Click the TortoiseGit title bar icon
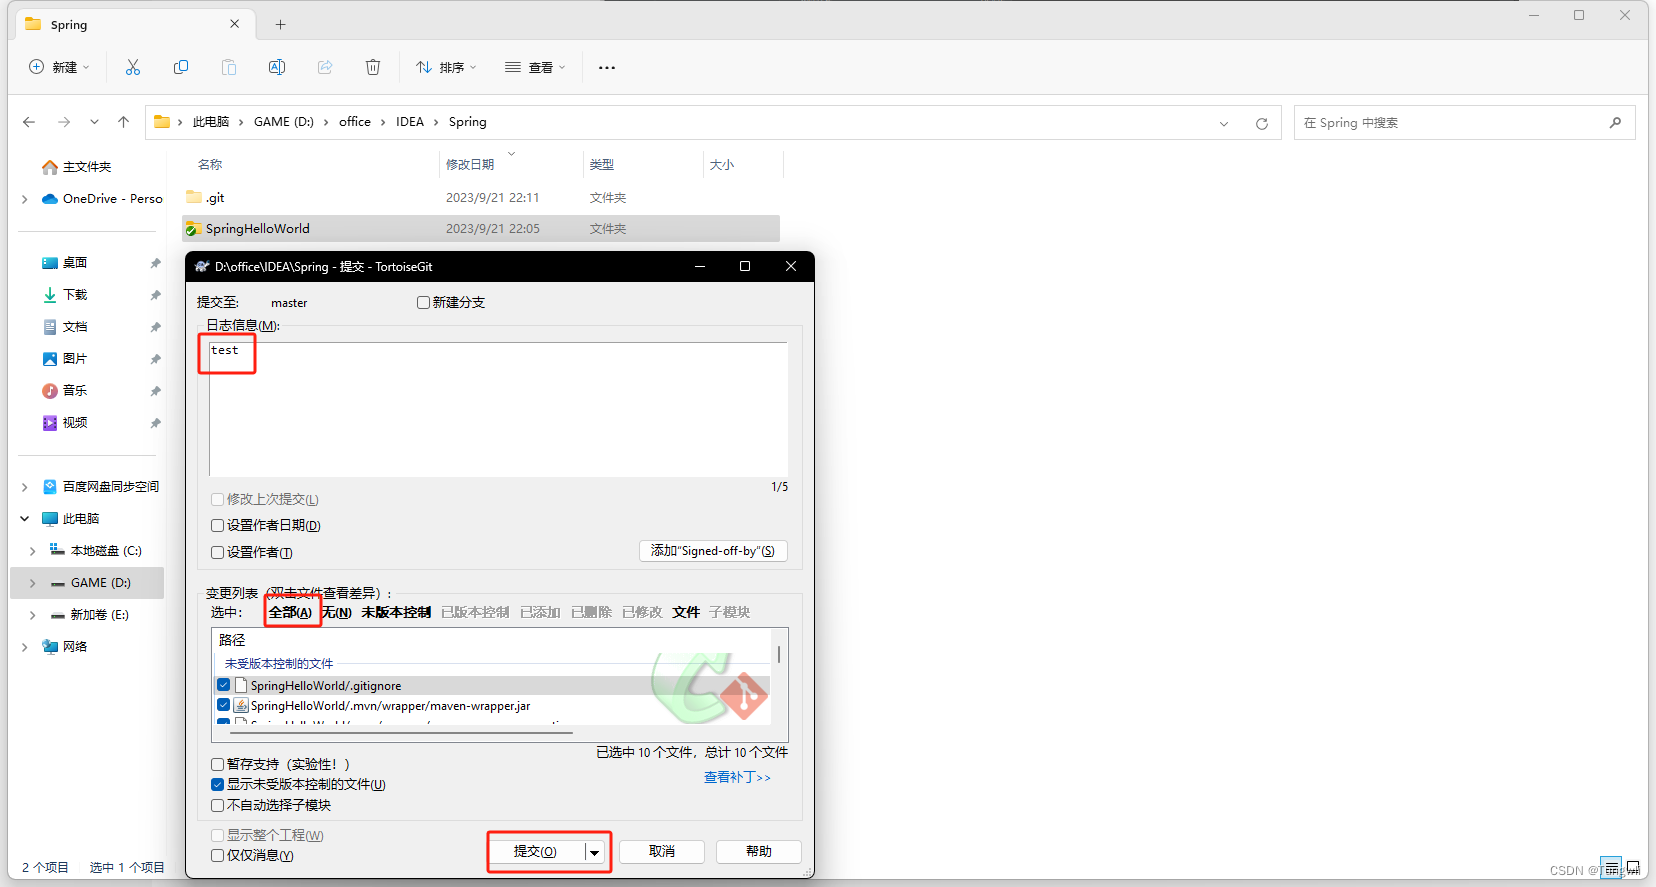The height and width of the screenshot is (887, 1656). pos(202,266)
